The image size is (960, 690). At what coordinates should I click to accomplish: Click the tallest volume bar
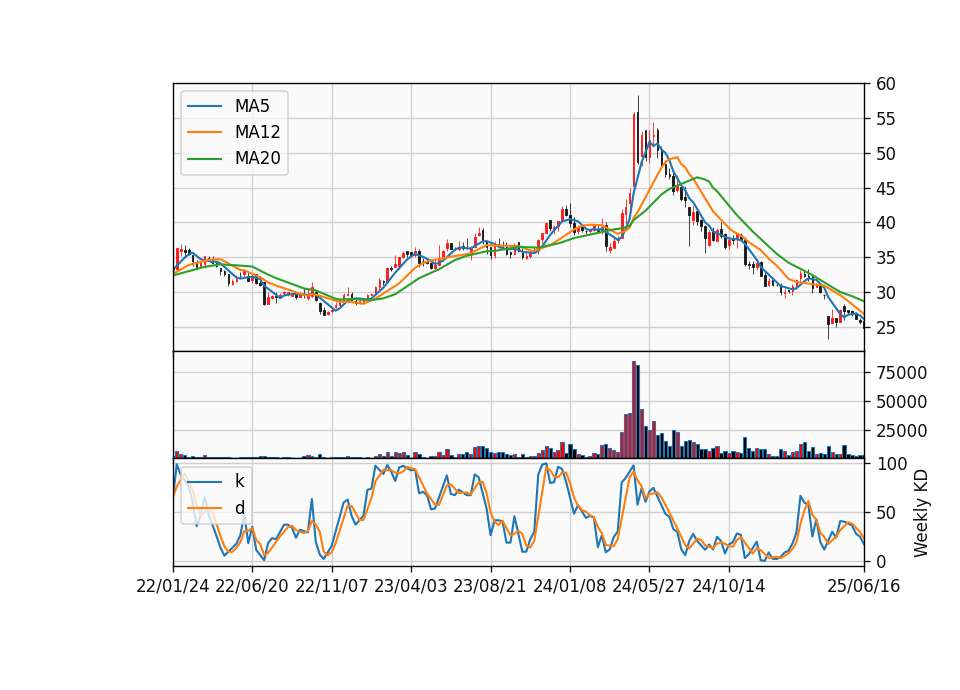pos(634,410)
